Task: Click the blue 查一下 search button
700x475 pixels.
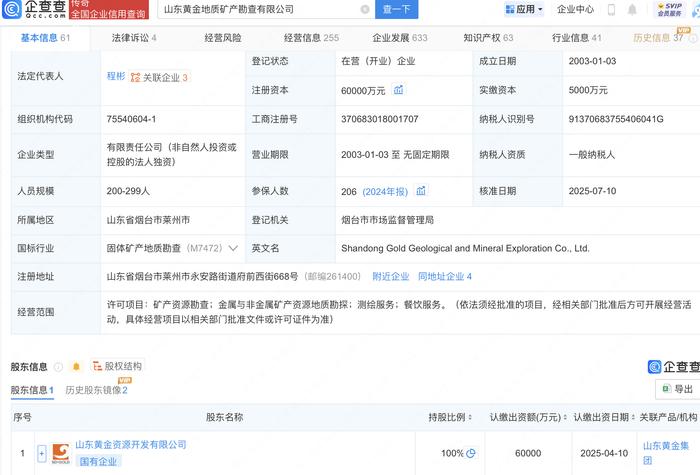Action: (396, 9)
